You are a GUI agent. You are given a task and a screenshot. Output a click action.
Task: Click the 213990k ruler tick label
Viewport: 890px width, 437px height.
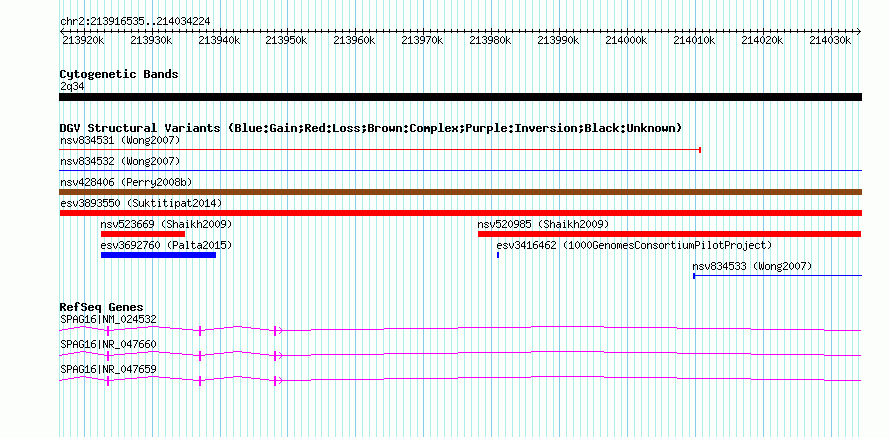click(x=558, y=40)
